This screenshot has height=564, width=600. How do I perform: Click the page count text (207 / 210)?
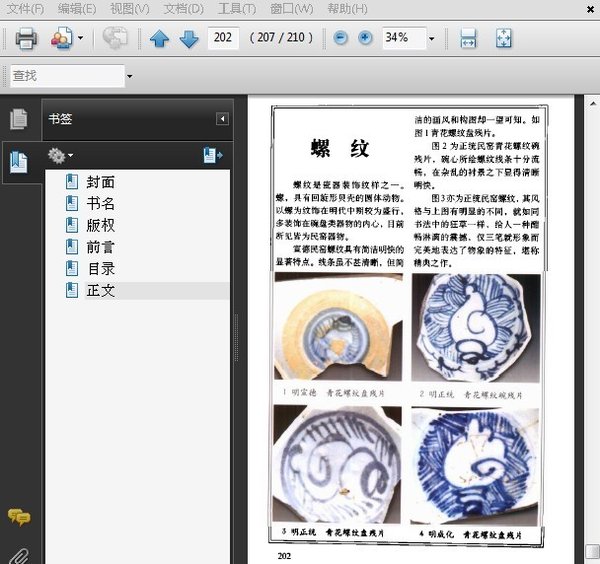(x=281, y=37)
